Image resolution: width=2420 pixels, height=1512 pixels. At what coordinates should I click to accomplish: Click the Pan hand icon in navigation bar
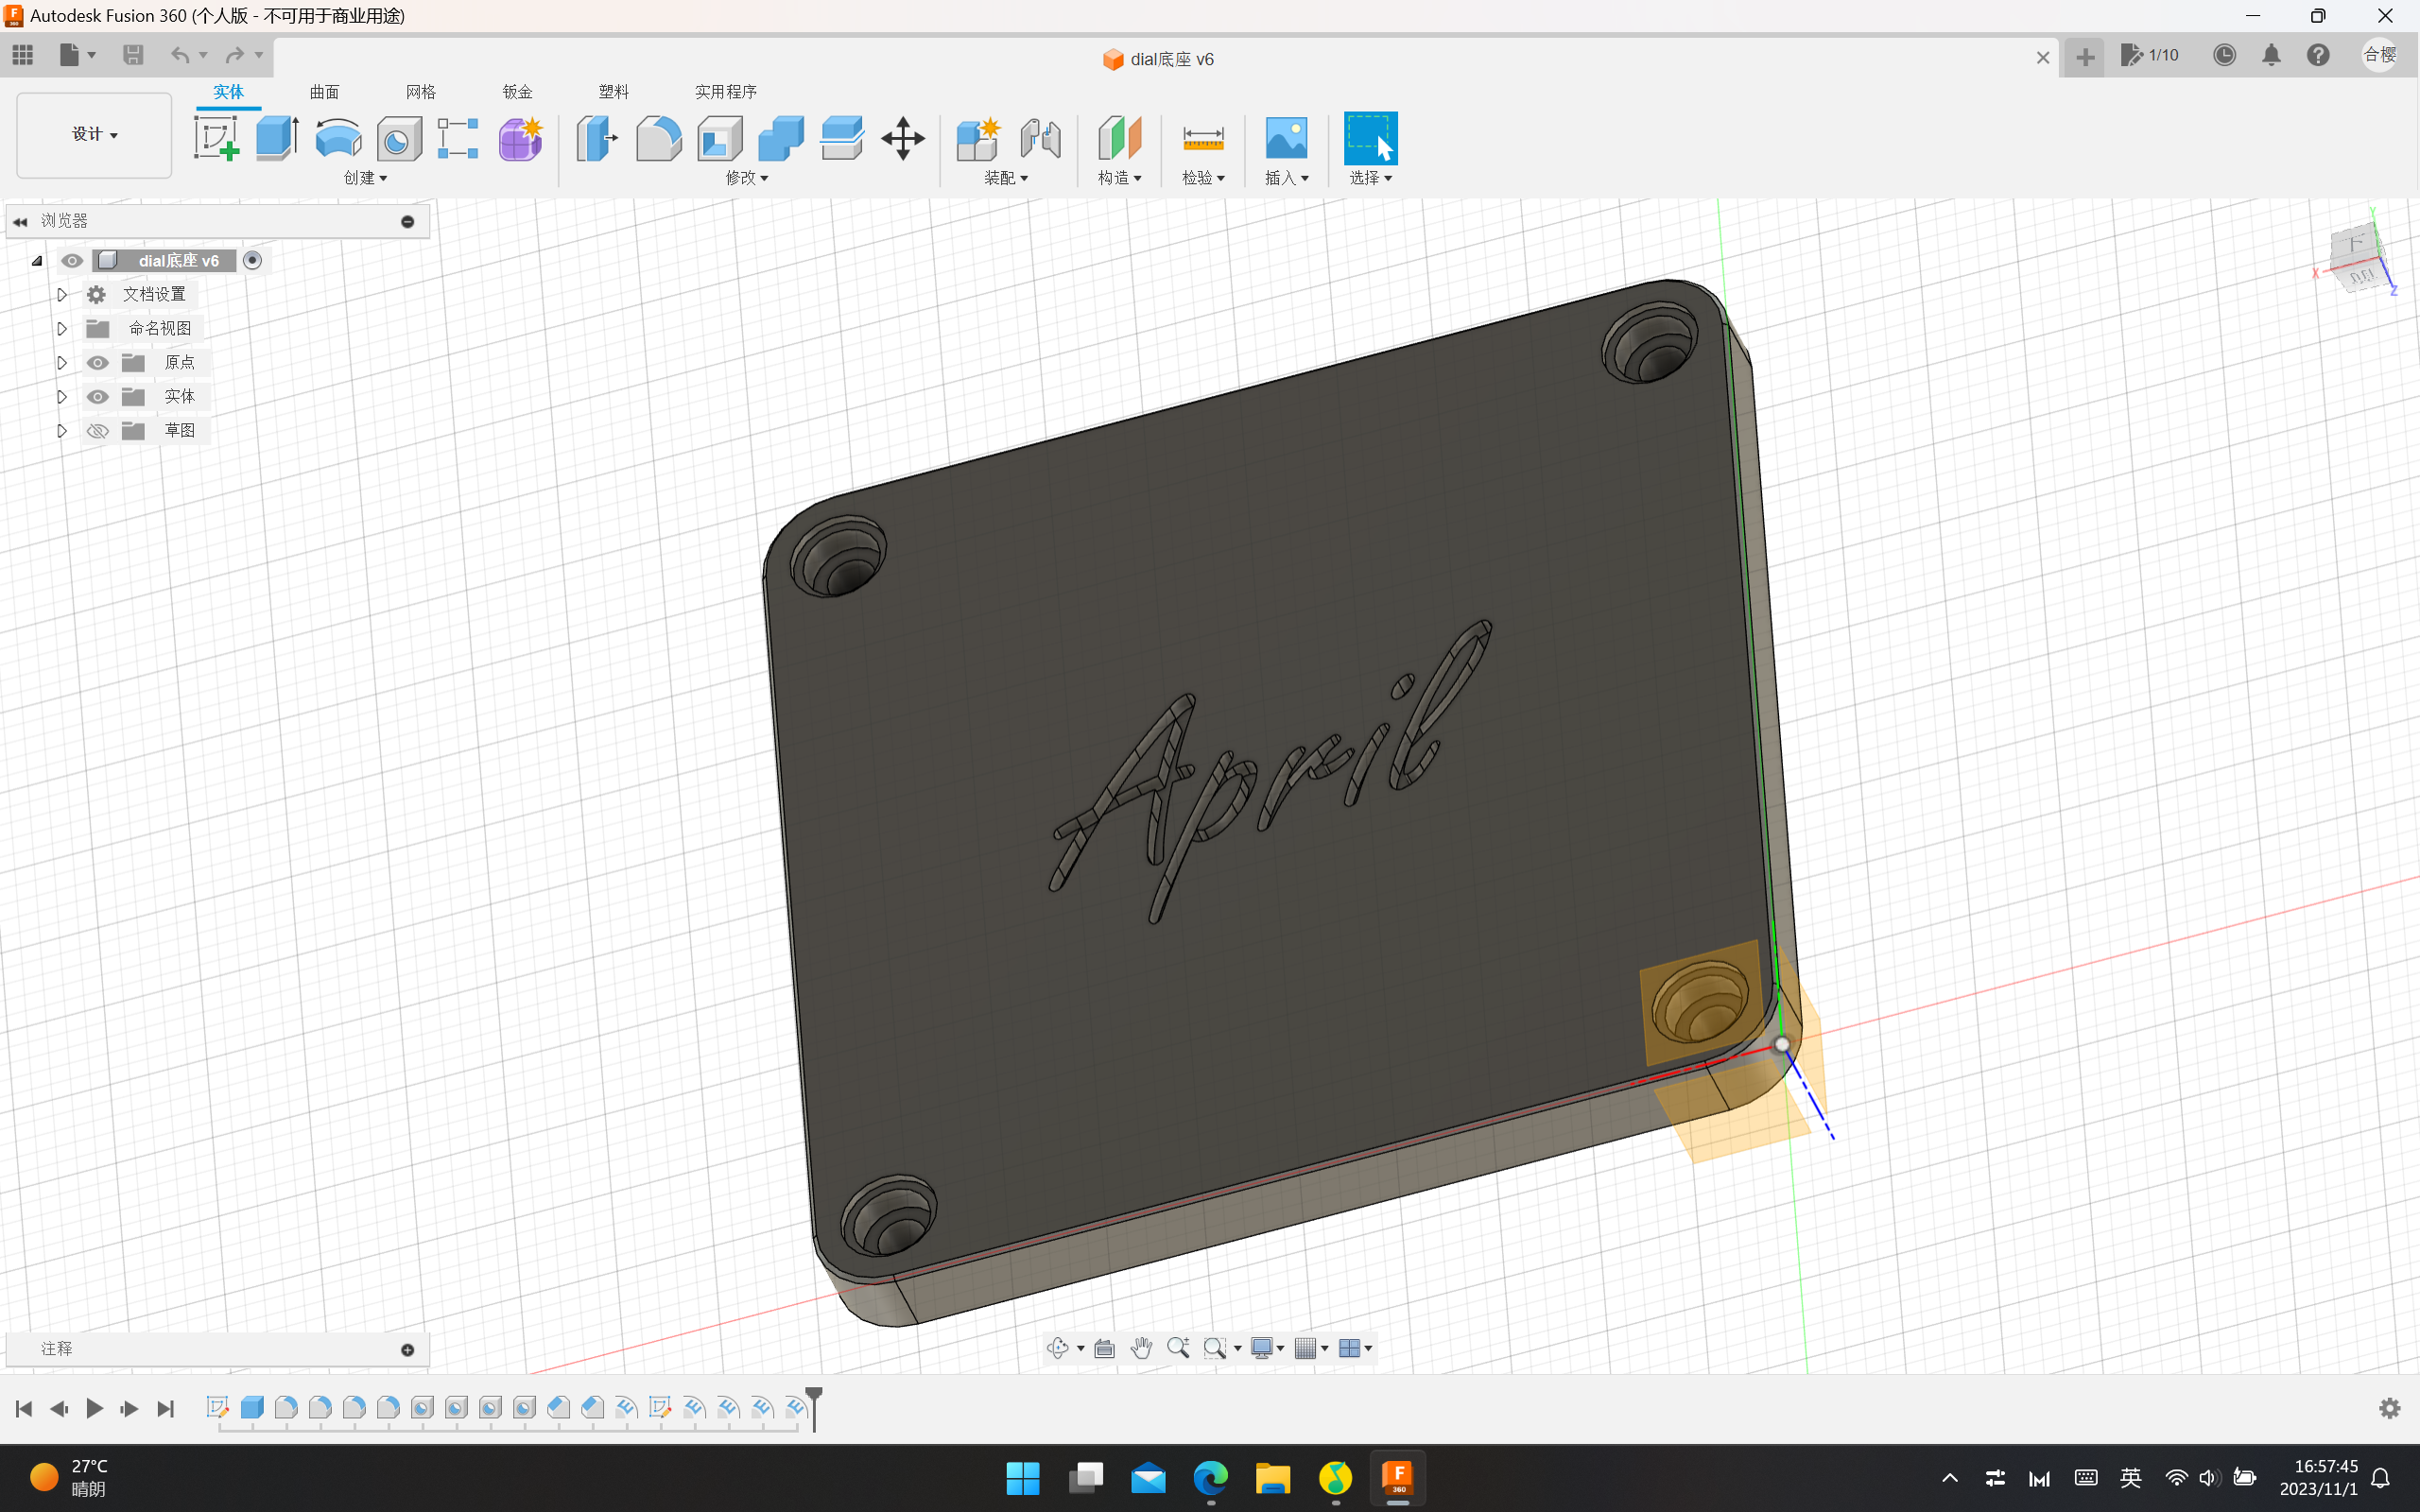tap(1141, 1348)
